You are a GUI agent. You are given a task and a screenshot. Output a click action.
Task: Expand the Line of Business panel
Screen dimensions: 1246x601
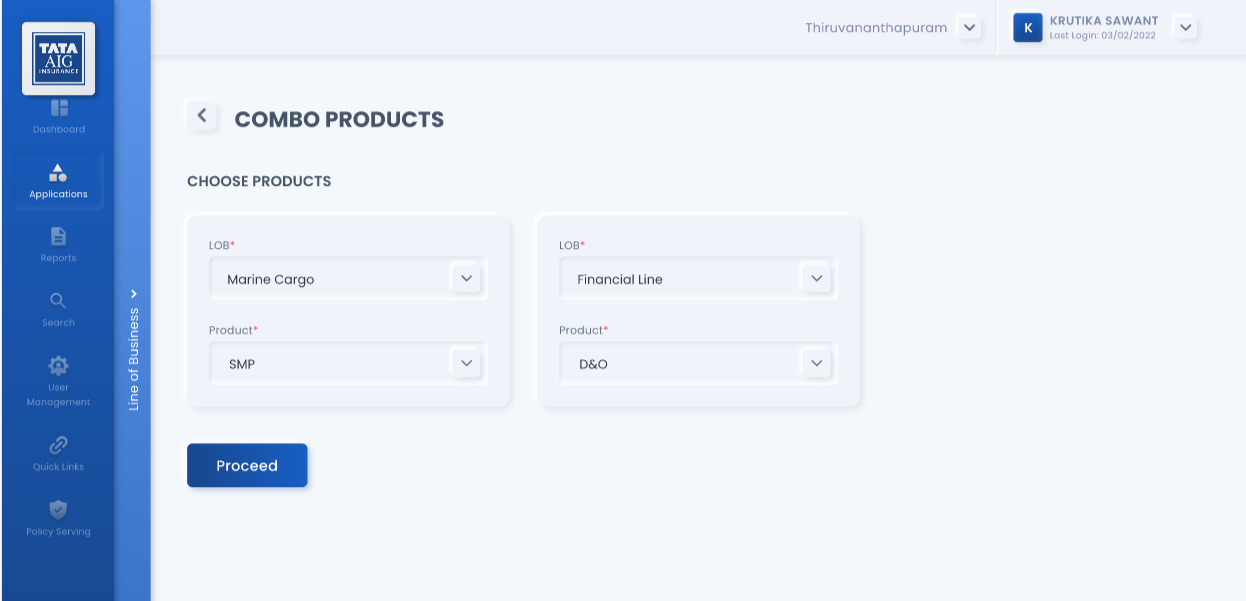[x=133, y=294]
